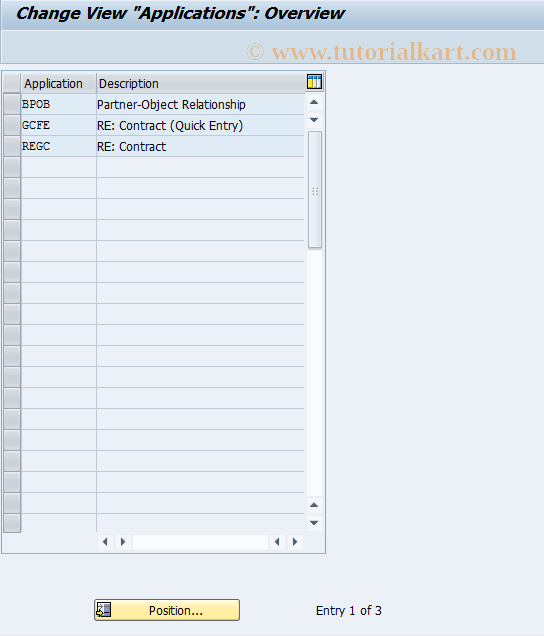Click the top scroll-down arrow beneath the up arrow
Screen dimensions: 544x636
pyautogui.click(x=314, y=120)
